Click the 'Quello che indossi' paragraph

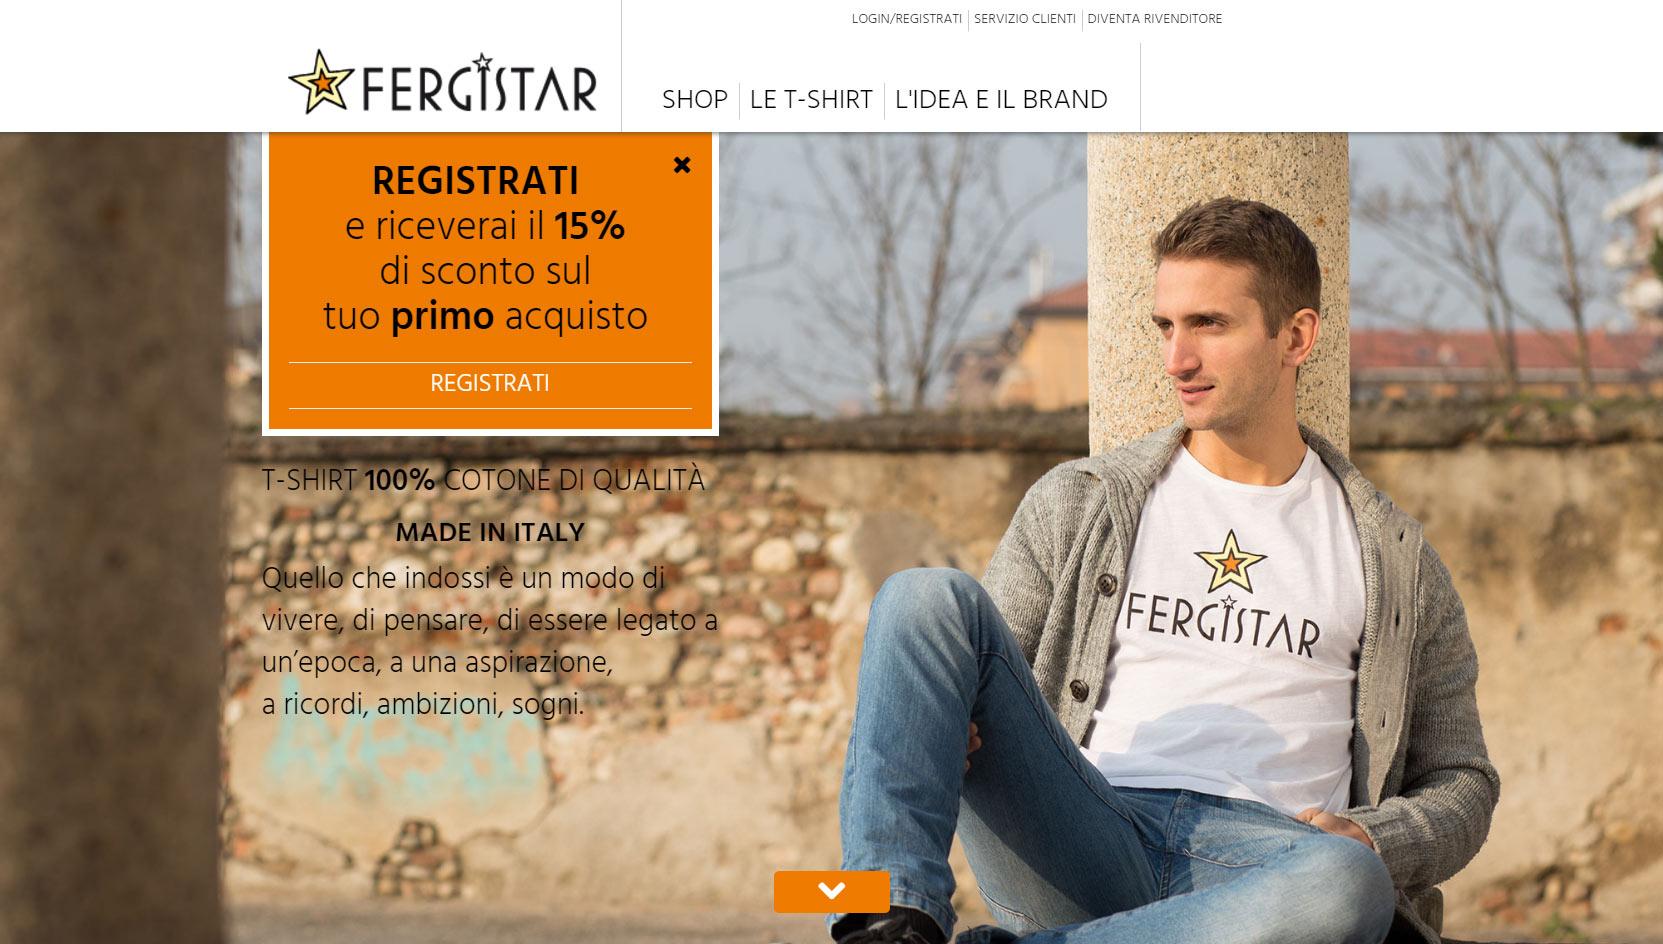pyautogui.click(x=490, y=641)
